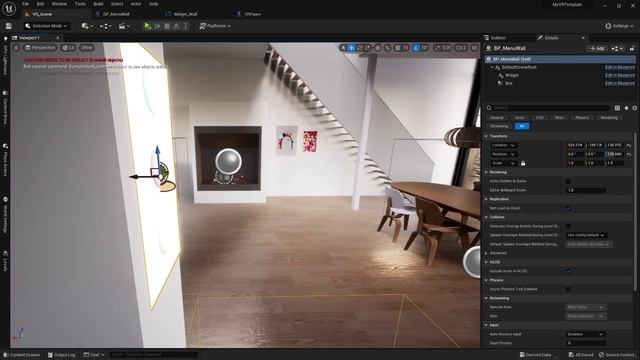Click the Unreal Engine logo icon
Image resolution: width=640 pixels, height=360 pixels.
(9, 9)
